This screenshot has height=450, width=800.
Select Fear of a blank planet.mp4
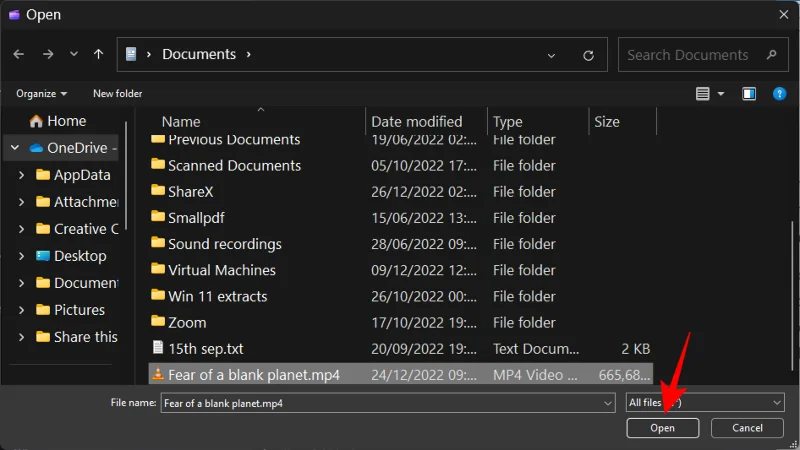(254, 375)
